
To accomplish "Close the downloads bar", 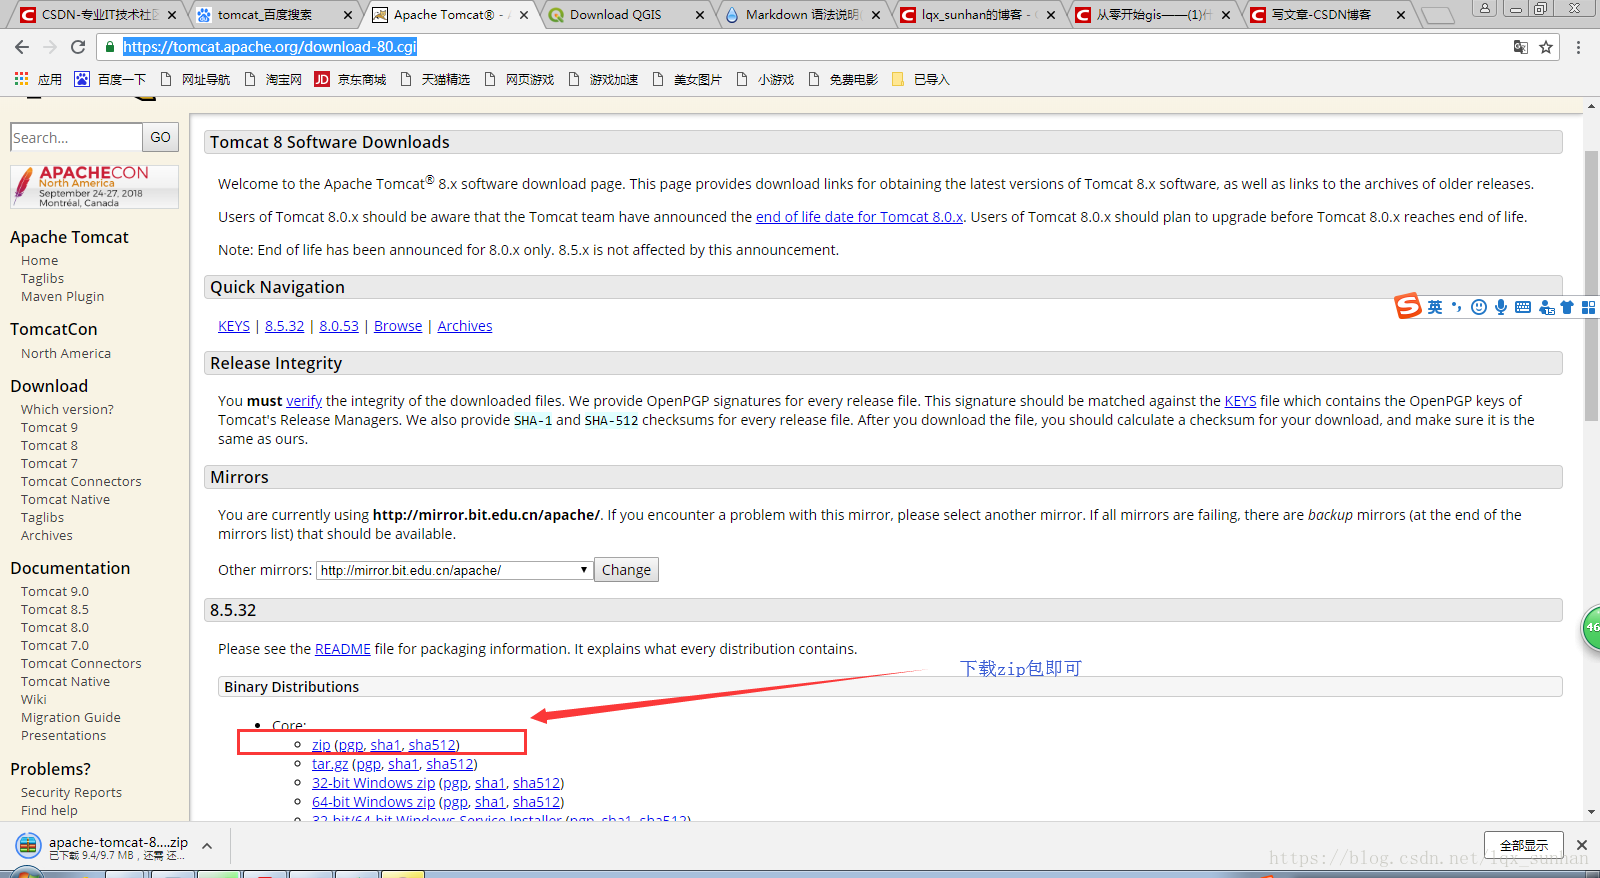I will pyautogui.click(x=1582, y=845).
